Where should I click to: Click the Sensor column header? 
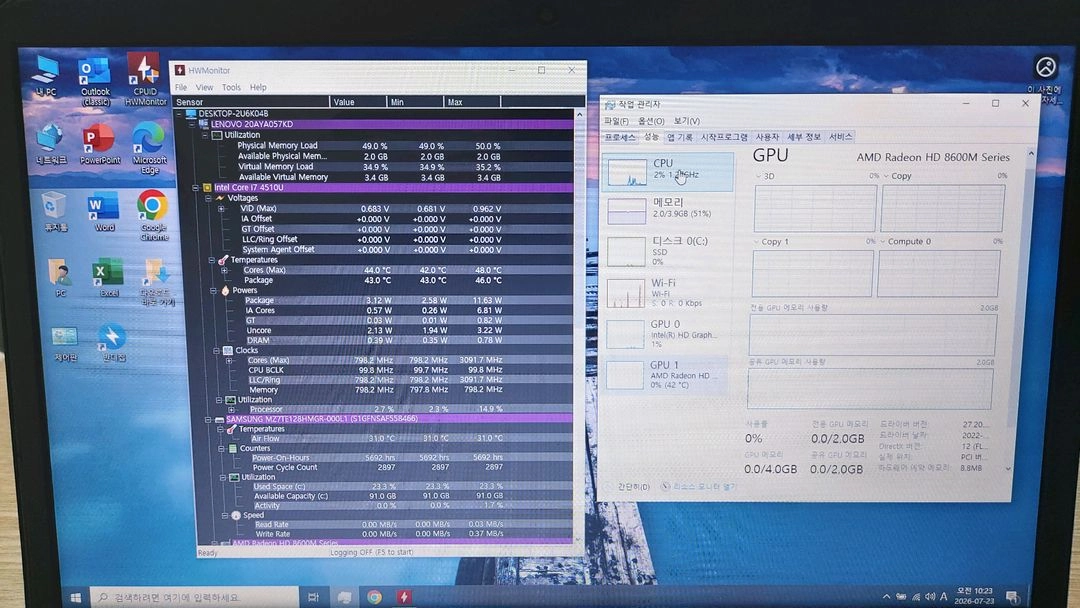click(x=251, y=102)
